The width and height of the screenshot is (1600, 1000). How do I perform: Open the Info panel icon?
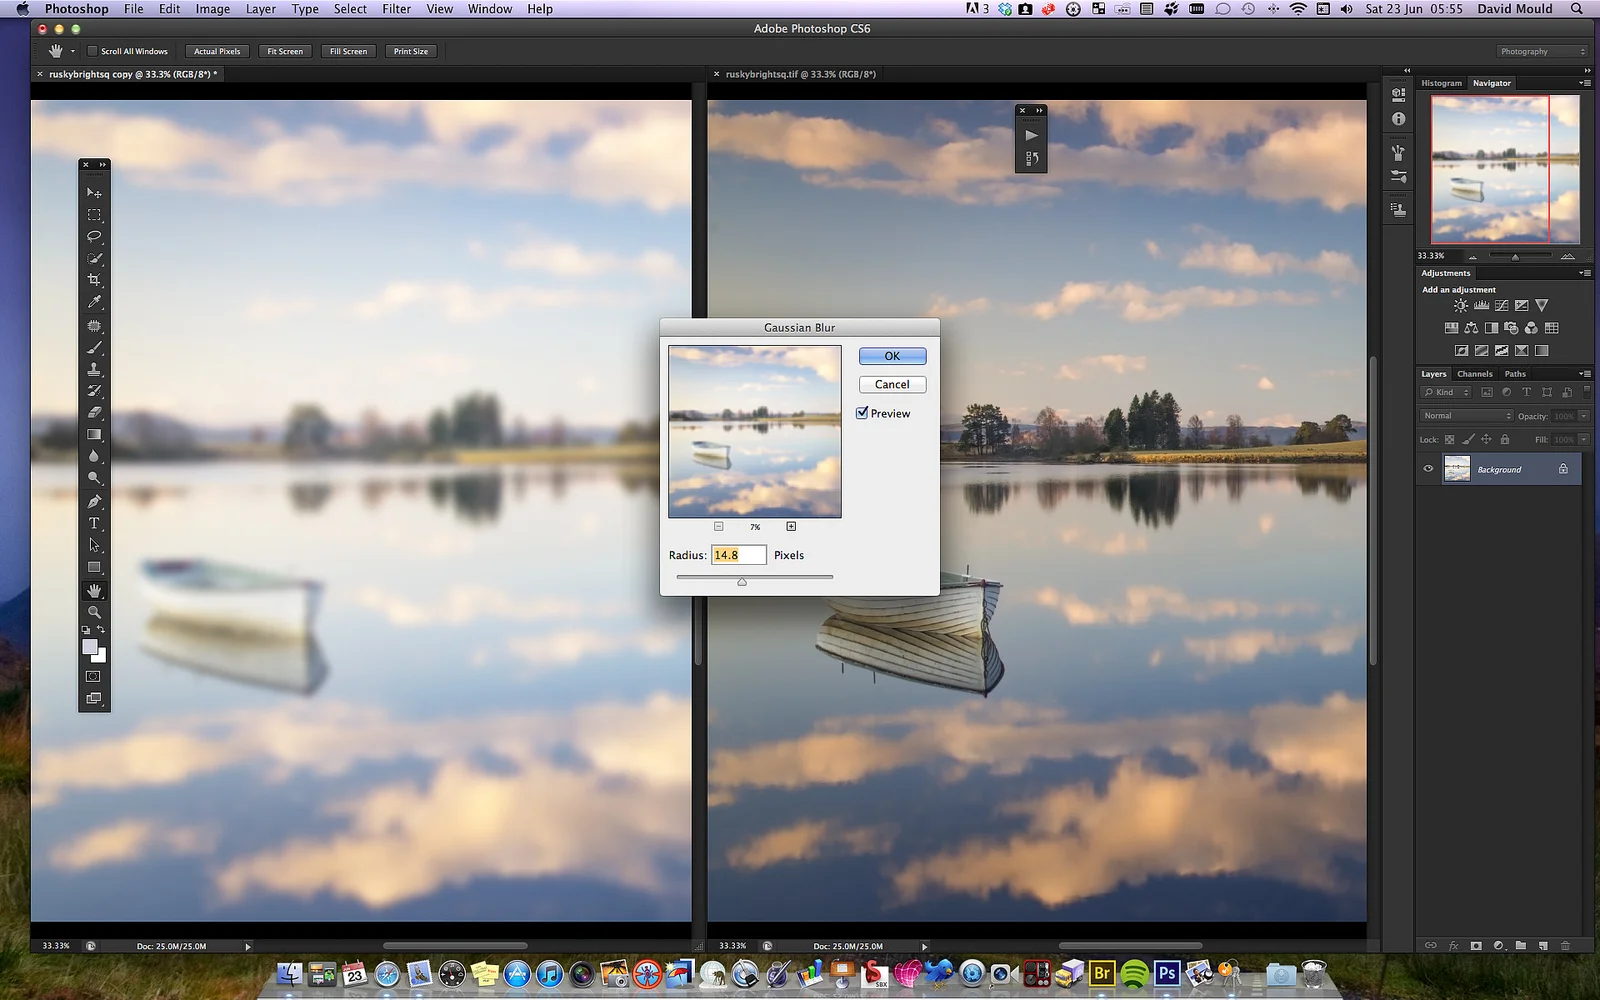click(1398, 118)
